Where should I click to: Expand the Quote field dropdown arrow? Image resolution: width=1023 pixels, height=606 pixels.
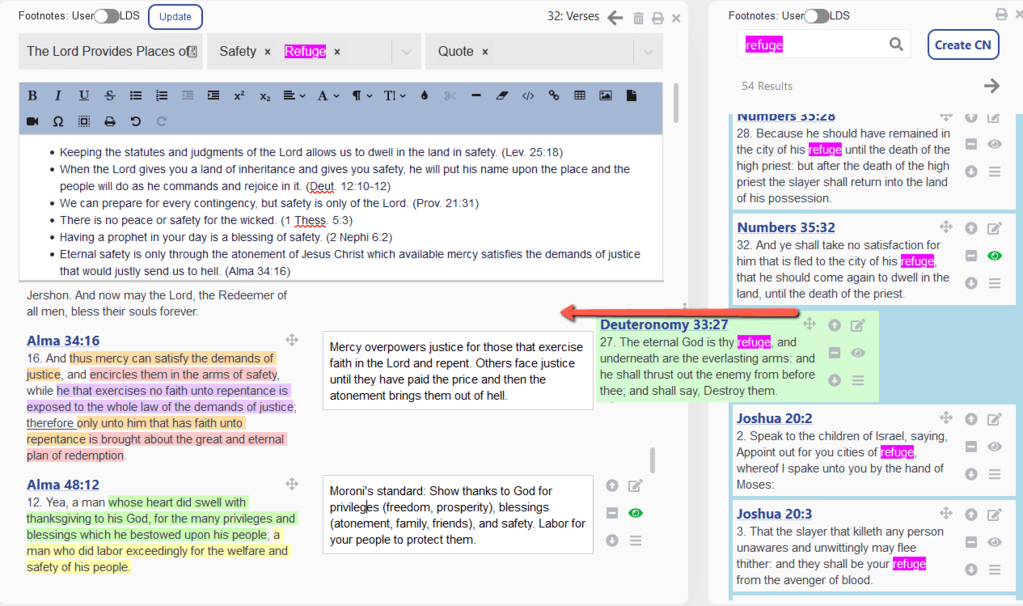tap(647, 52)
